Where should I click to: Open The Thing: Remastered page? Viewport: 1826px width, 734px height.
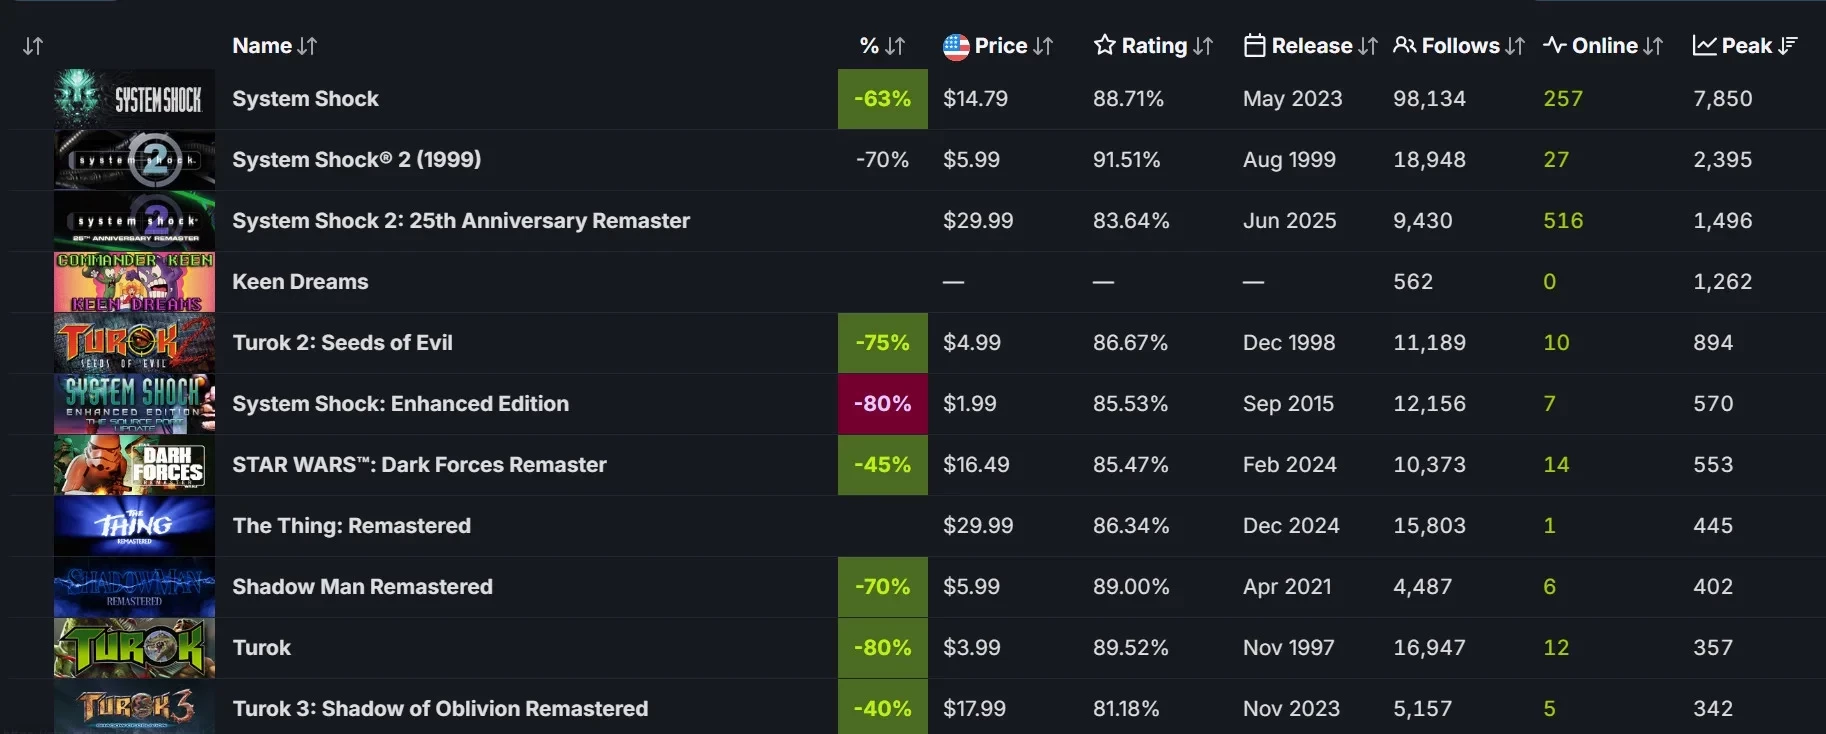coord(351,526)
